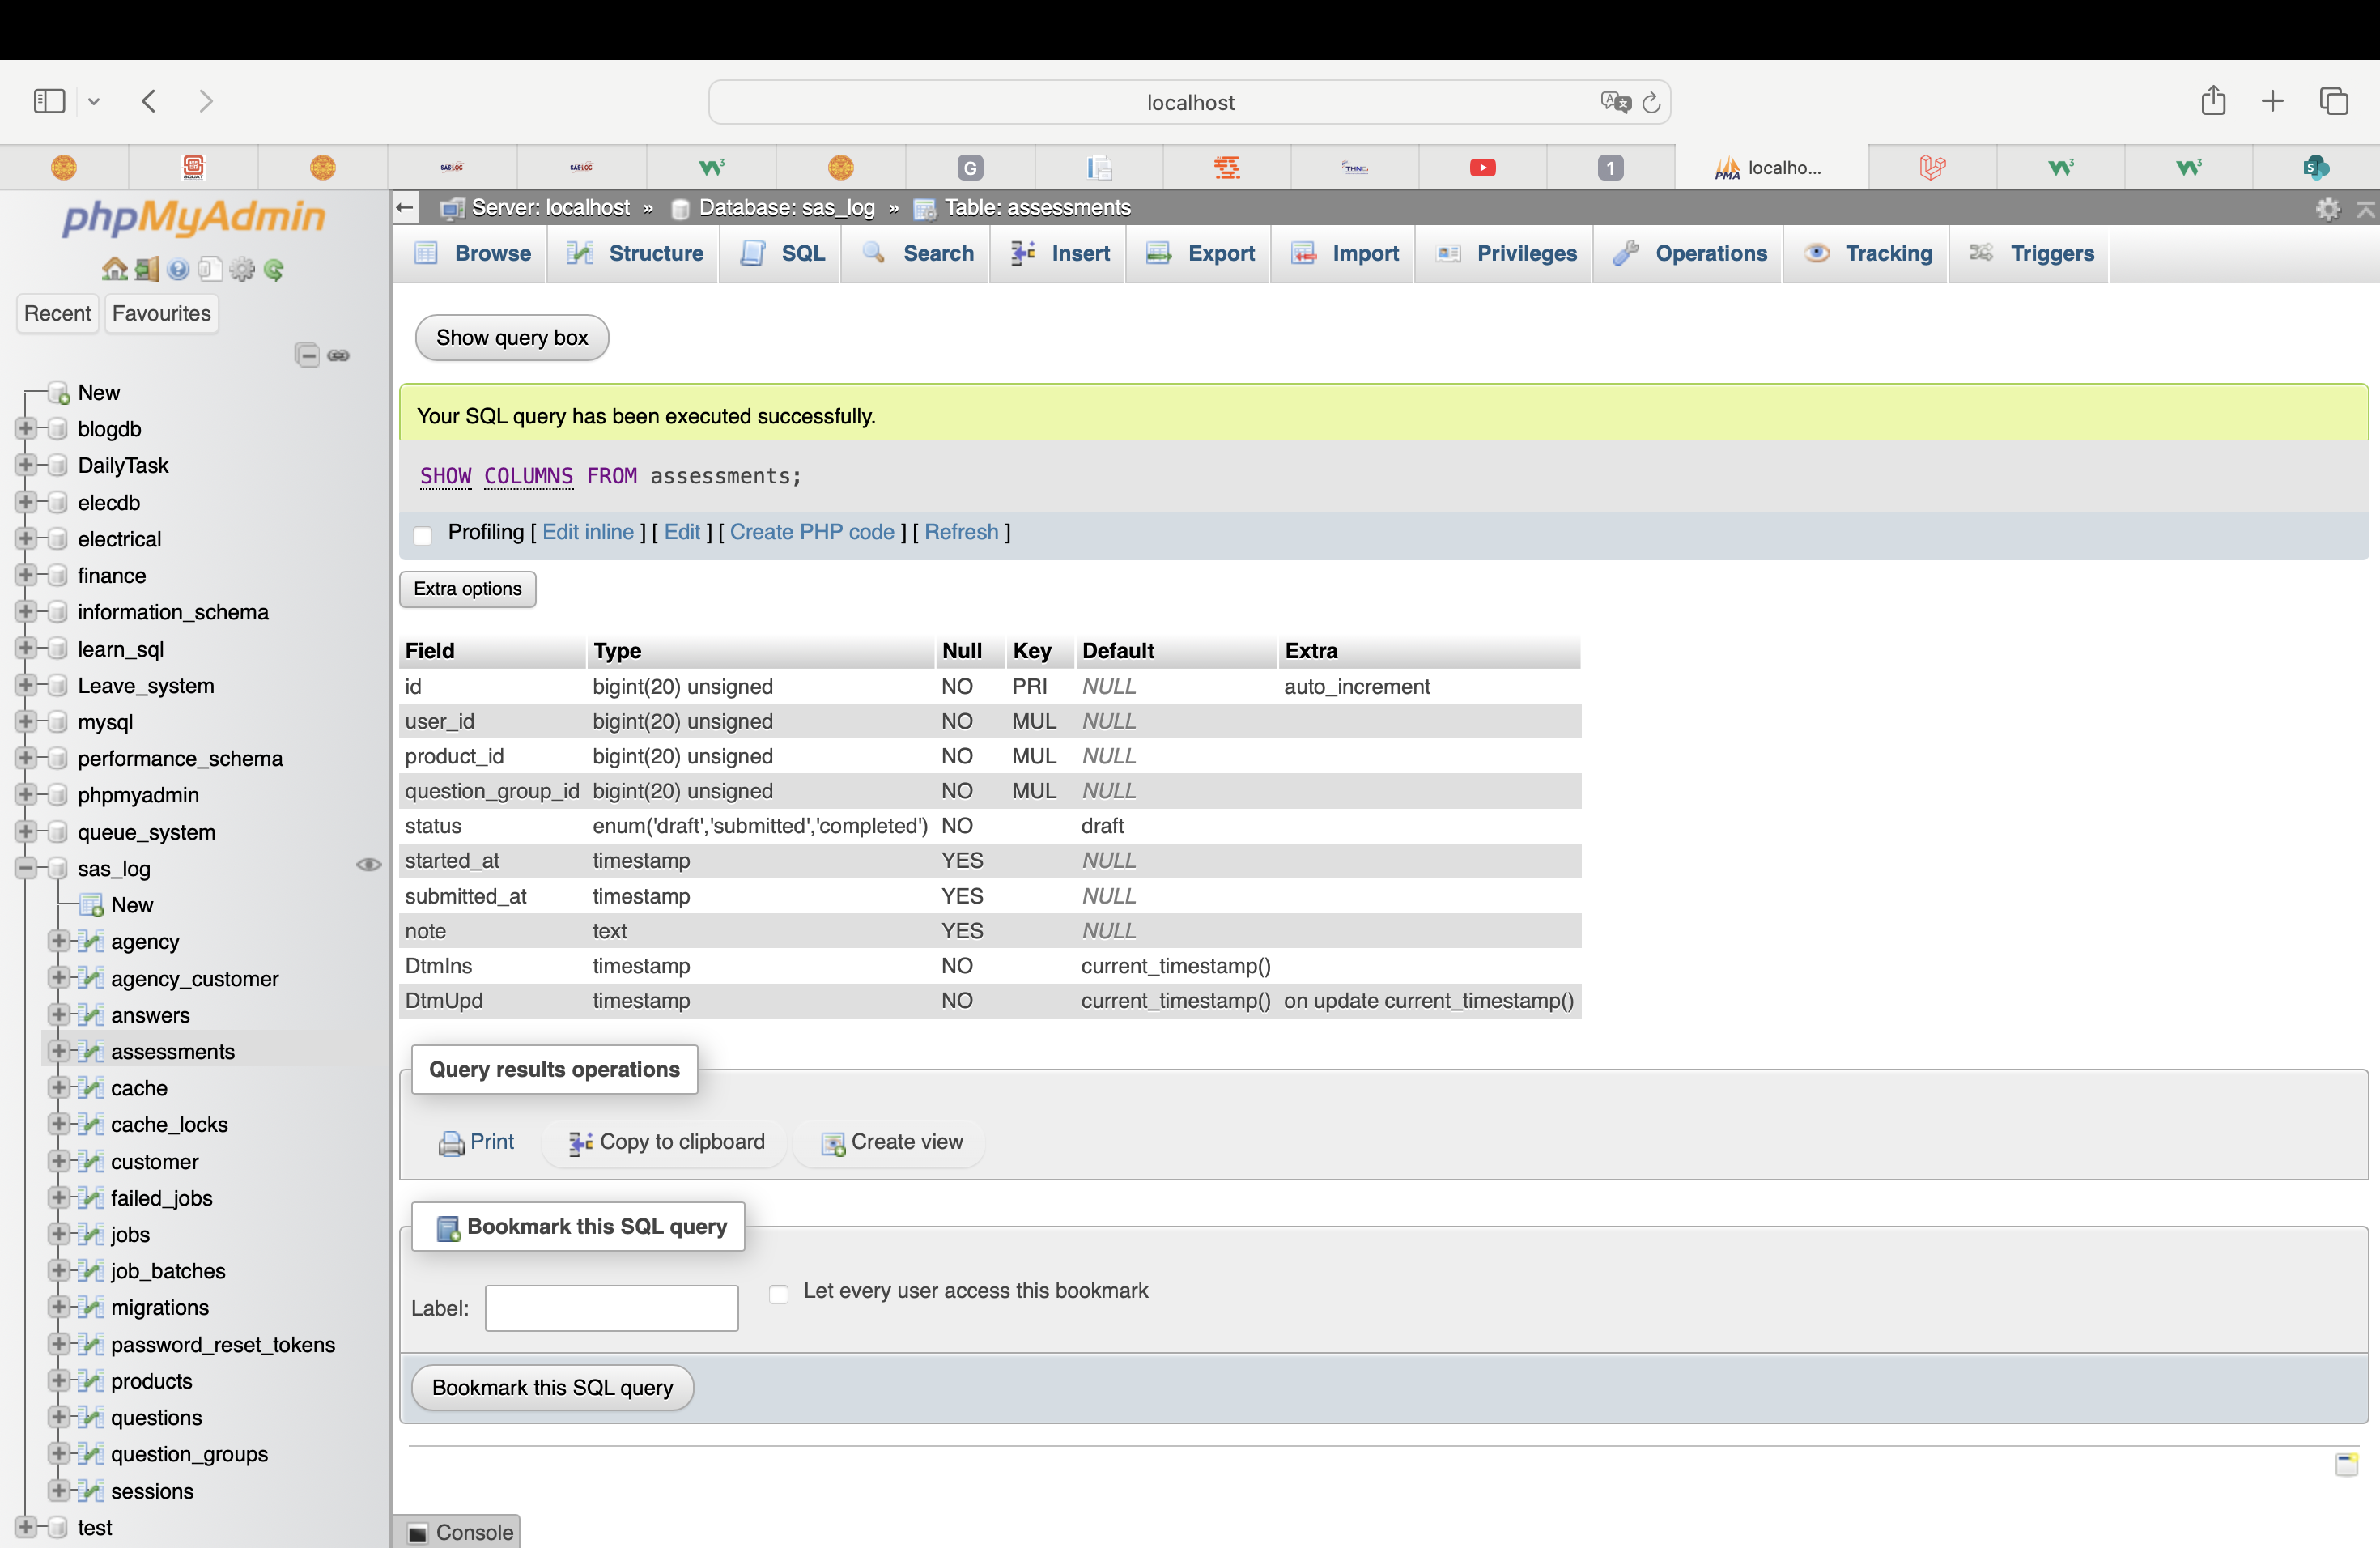Collapse the sas_log database node
Viewport: 2380px width, 1548px height.
point(26,868)
